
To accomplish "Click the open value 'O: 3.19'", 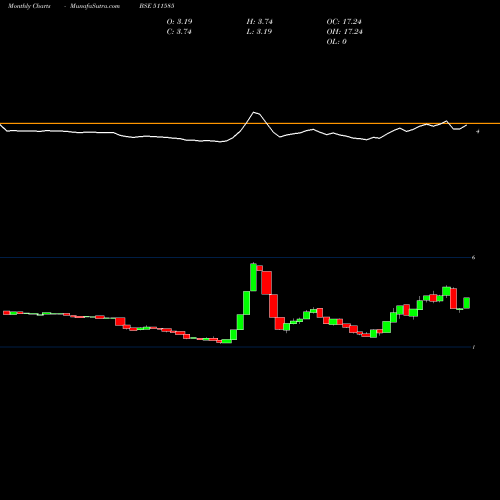I will coord(179,22).
